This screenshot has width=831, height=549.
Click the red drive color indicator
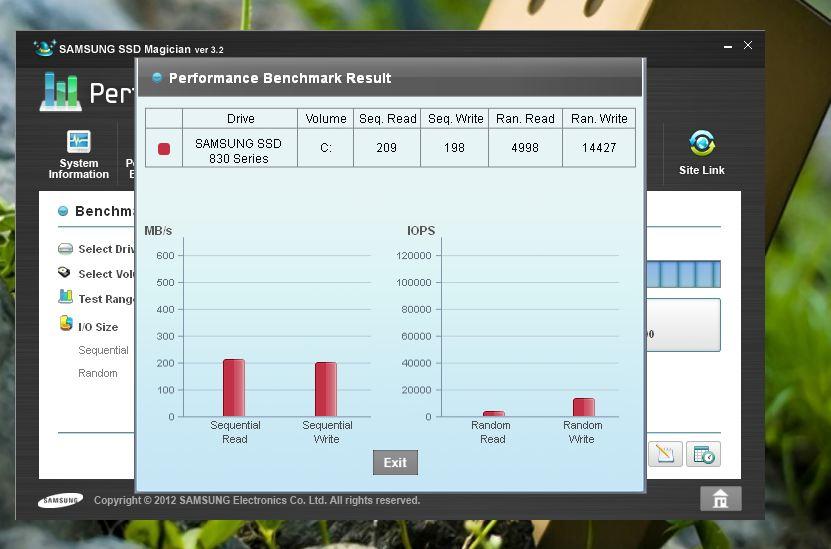pos(164,149)
